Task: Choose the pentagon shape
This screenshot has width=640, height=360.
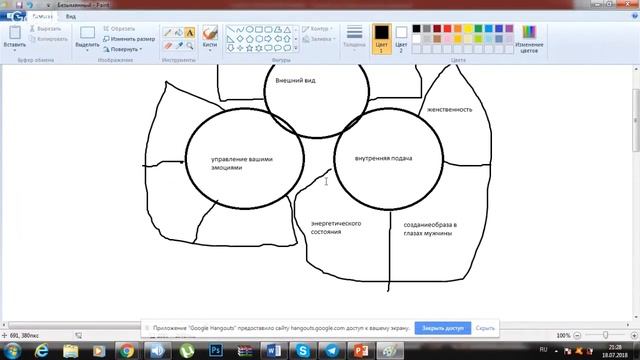Action: 249,39
